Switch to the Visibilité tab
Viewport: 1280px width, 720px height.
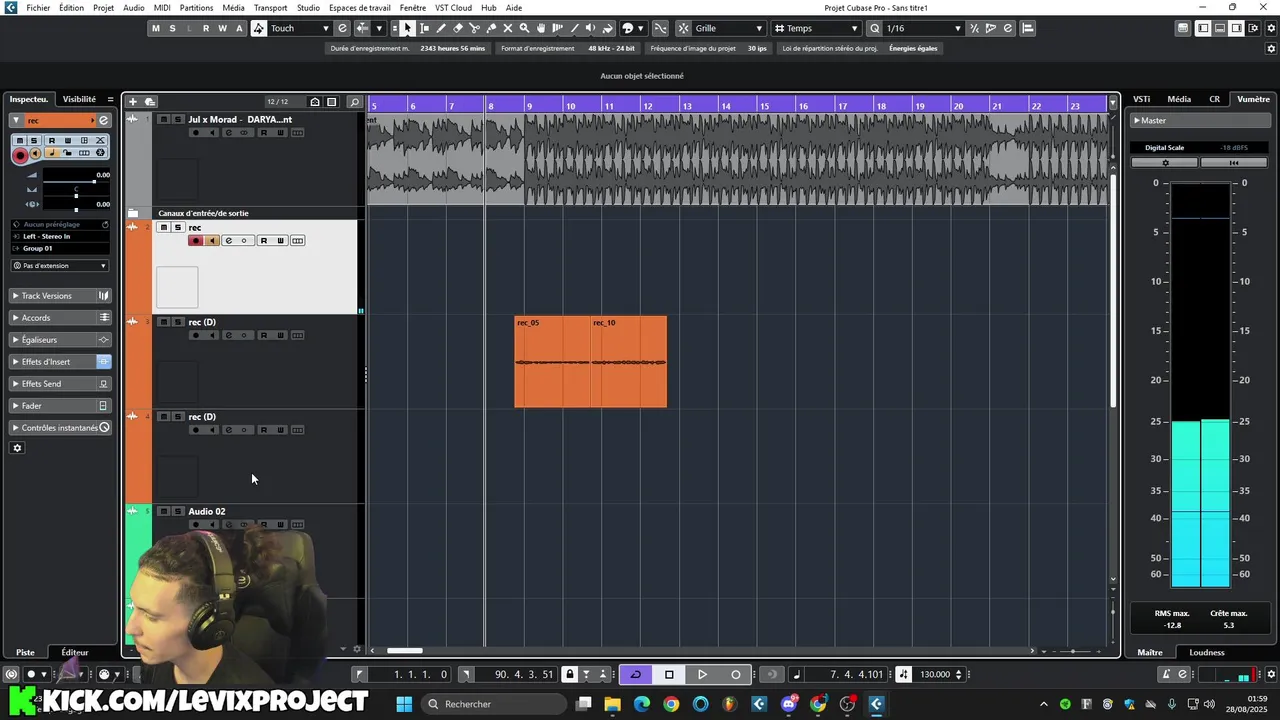tap(79, 99)
